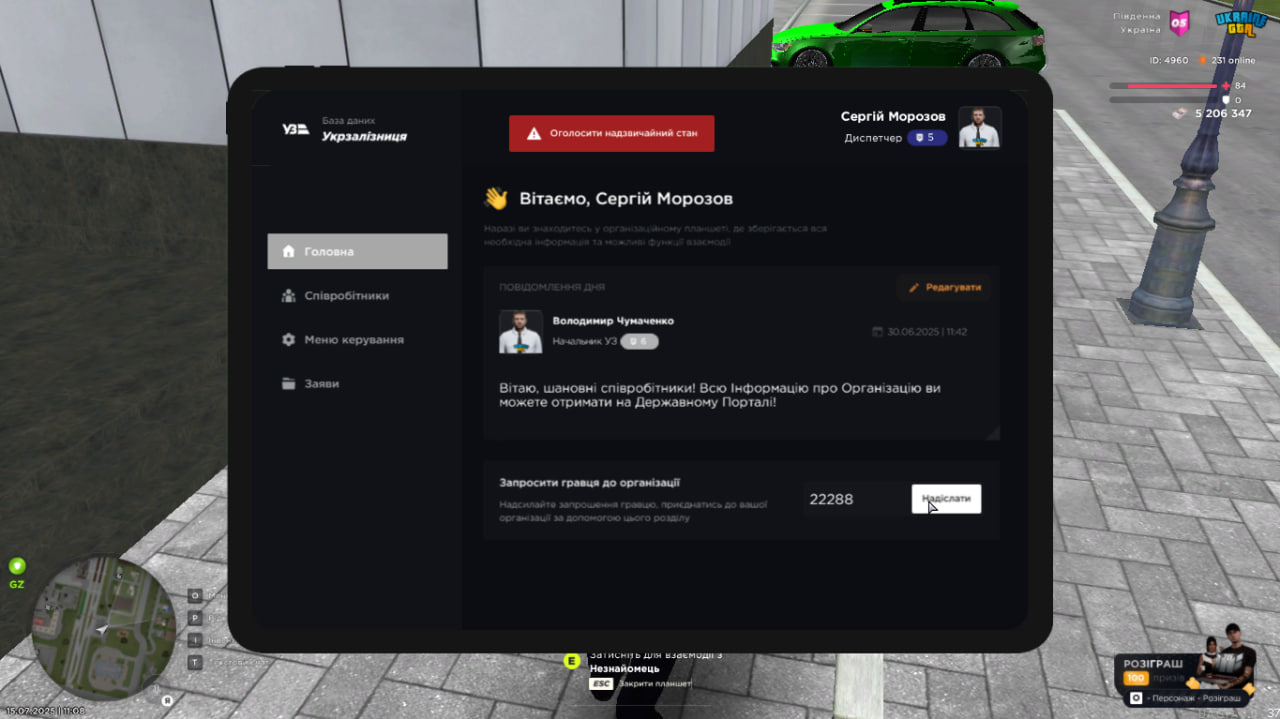Click the ID: 4960 text
1280x719 pixels.
[x=1169, y=60]
